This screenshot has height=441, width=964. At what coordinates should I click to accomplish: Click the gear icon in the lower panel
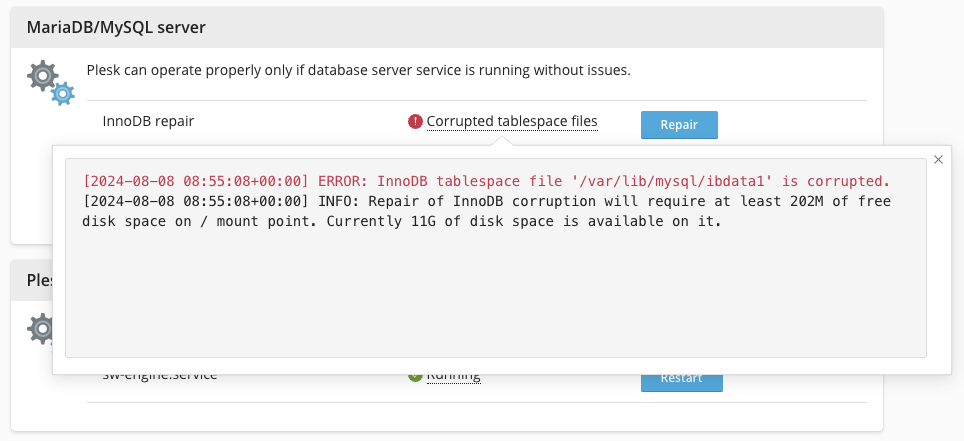[40, 327]
